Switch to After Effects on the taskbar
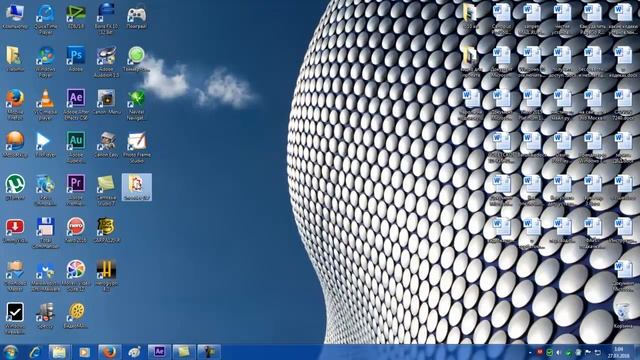640x360 pixels. [159, 351]
